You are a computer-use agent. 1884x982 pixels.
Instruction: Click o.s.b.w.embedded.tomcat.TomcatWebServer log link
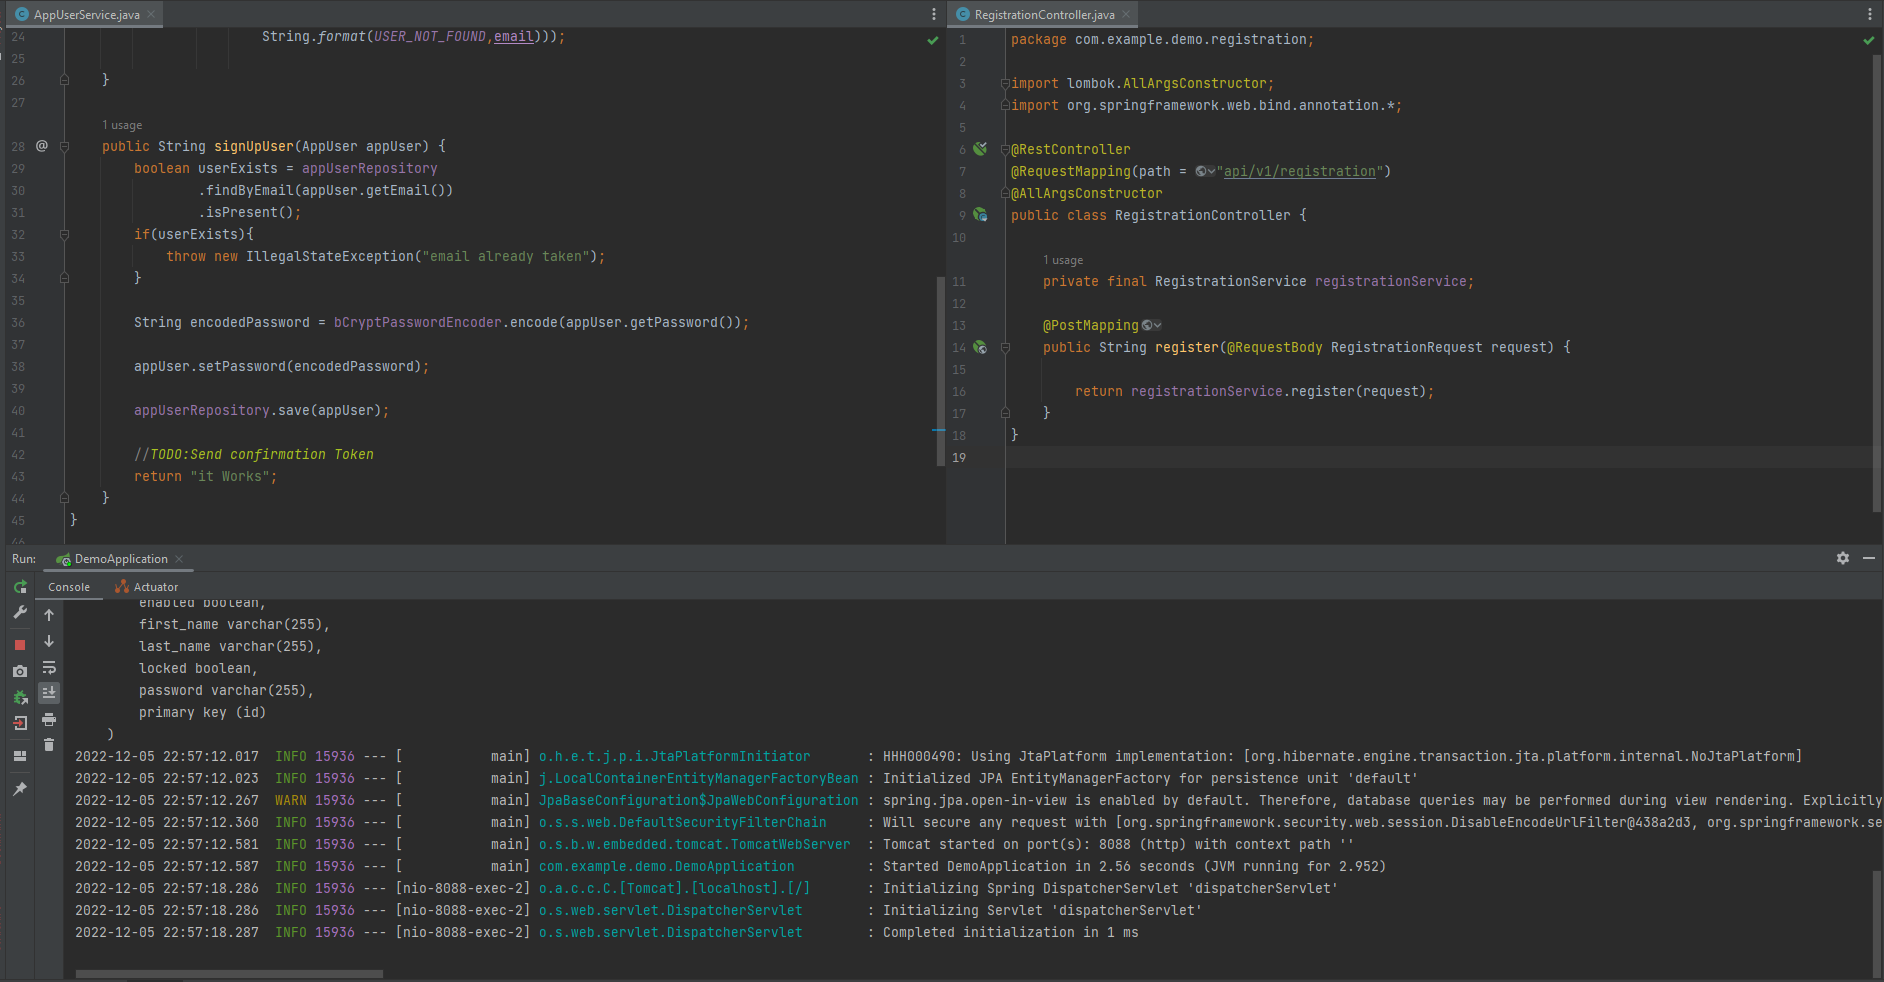tap(694, 844)
